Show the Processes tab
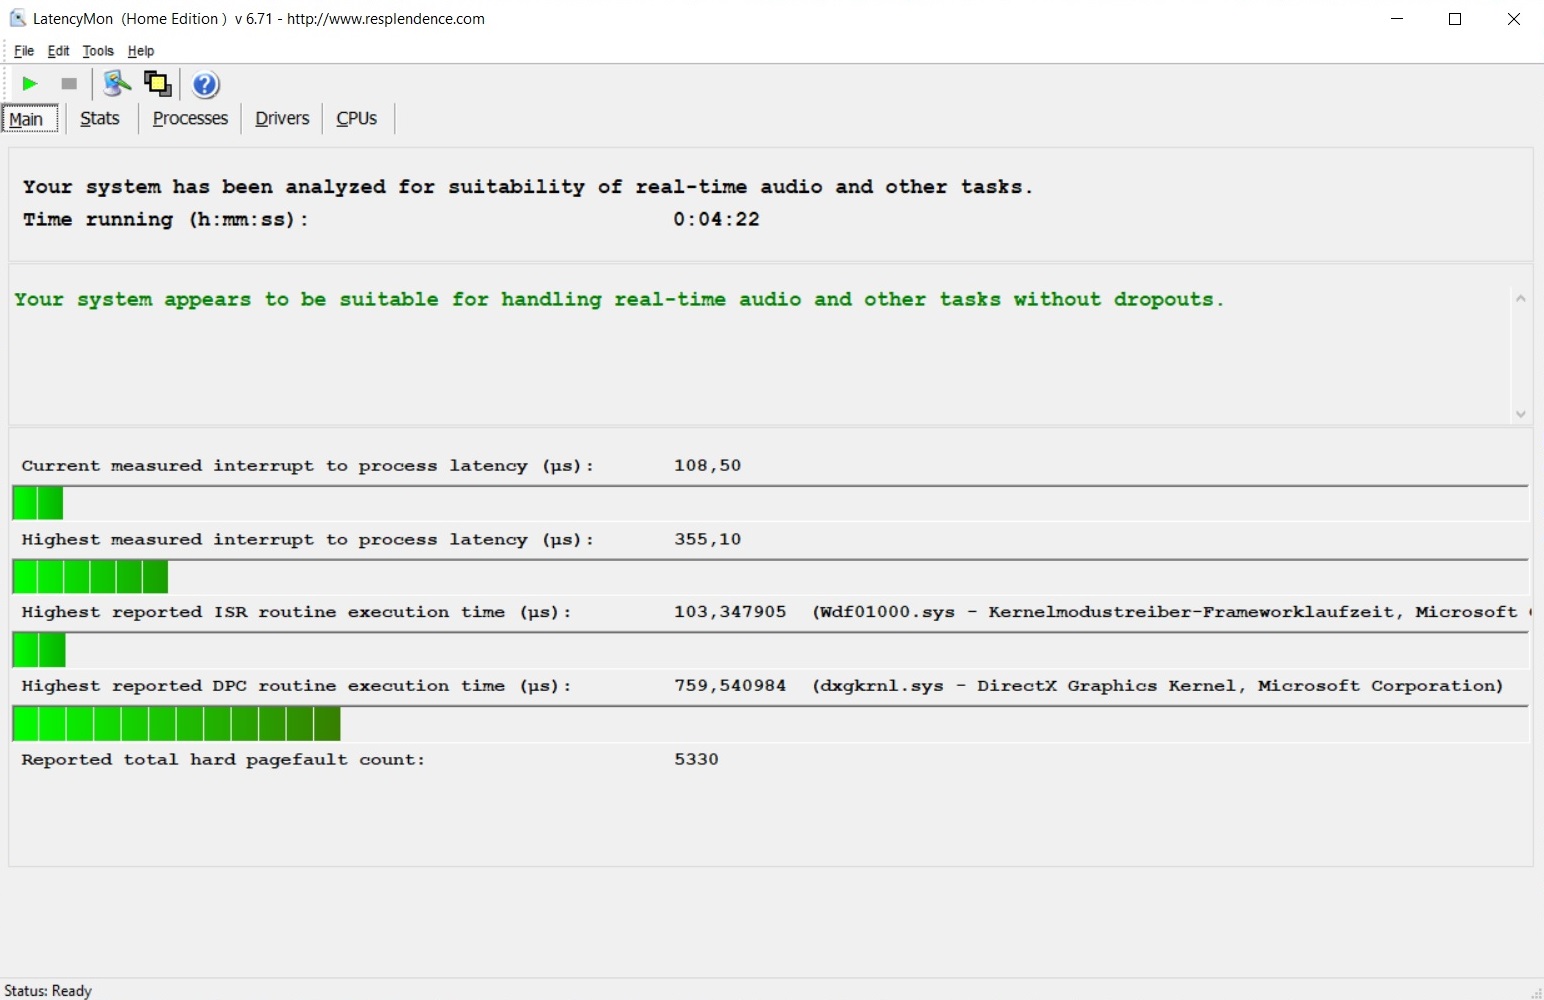The width and height of the screenshot is (1544, 1000). coord(190,119)
